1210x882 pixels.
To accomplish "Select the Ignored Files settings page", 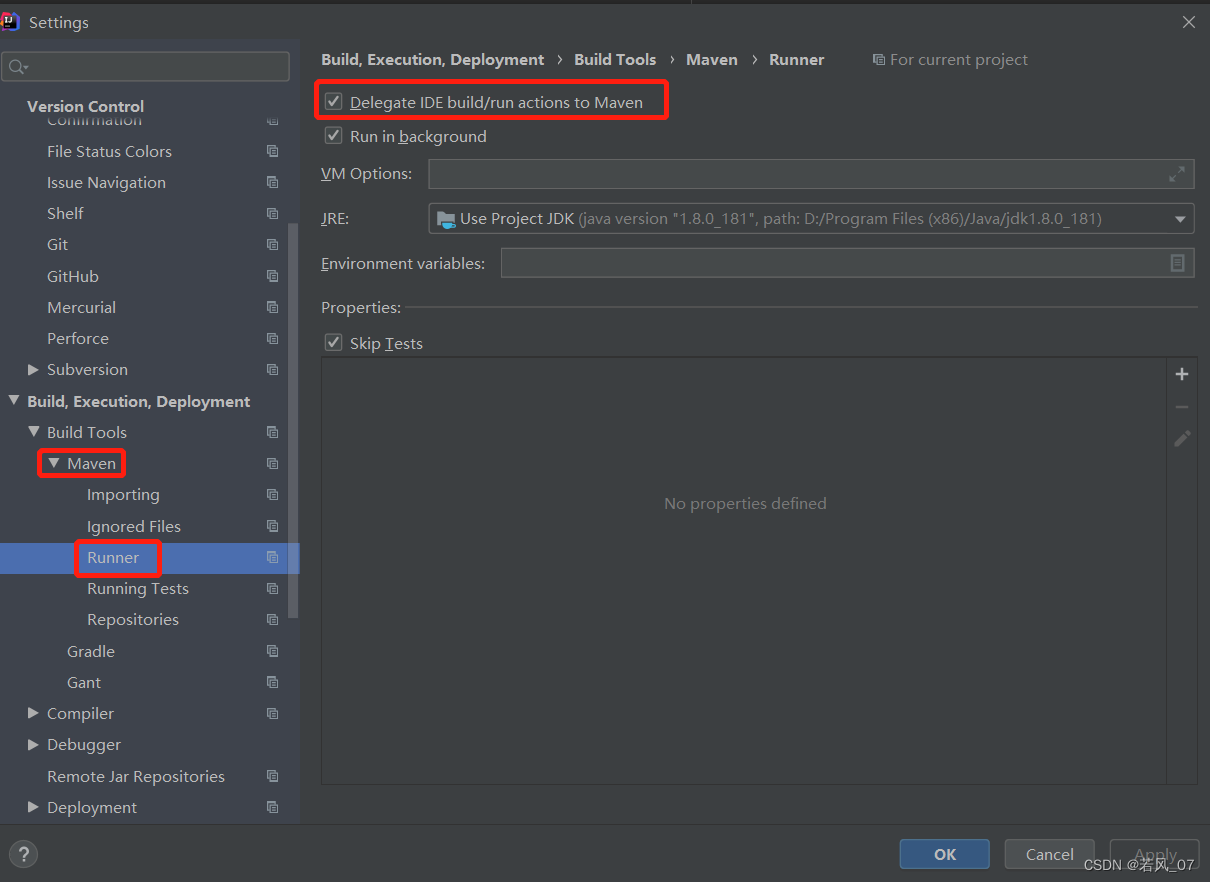I will 134,526.
